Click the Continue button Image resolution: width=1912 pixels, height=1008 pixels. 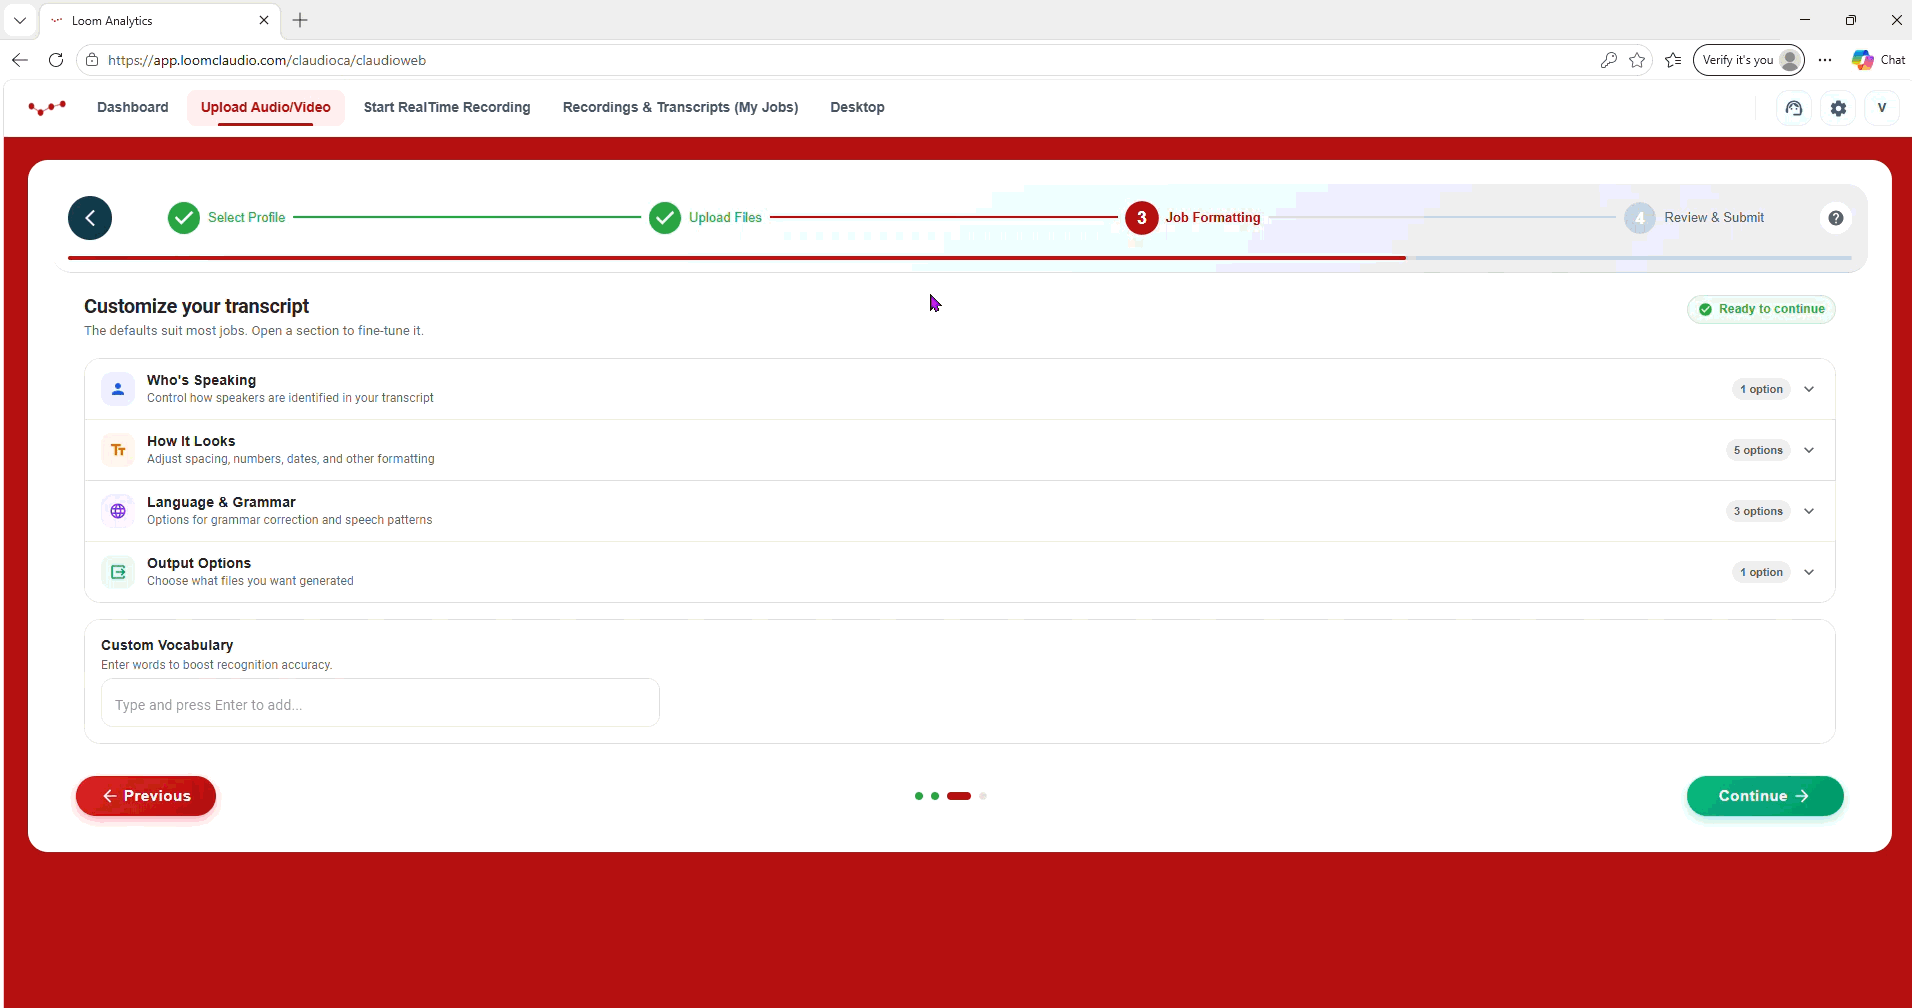click(x=1765, y=796)
